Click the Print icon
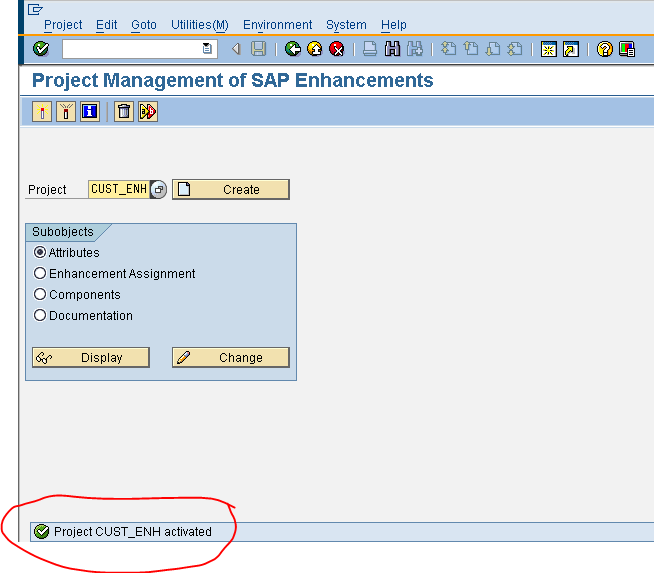 [370, 49]
